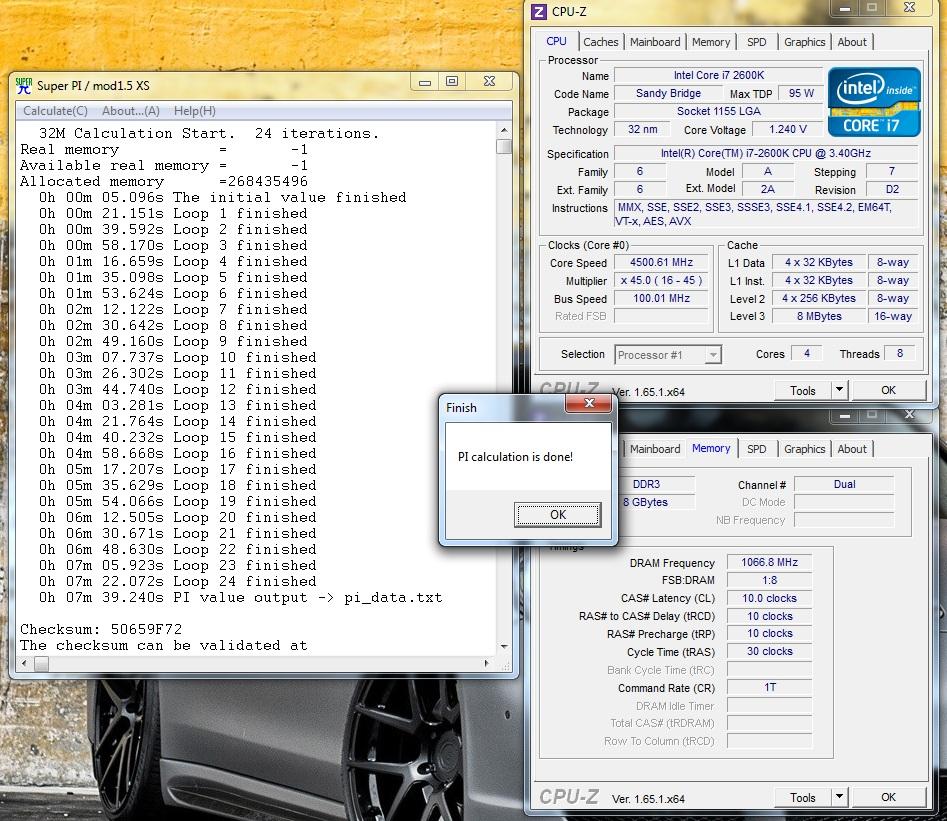
Task: Switch to Caches tab in CPU-Z
Action: 601,42
